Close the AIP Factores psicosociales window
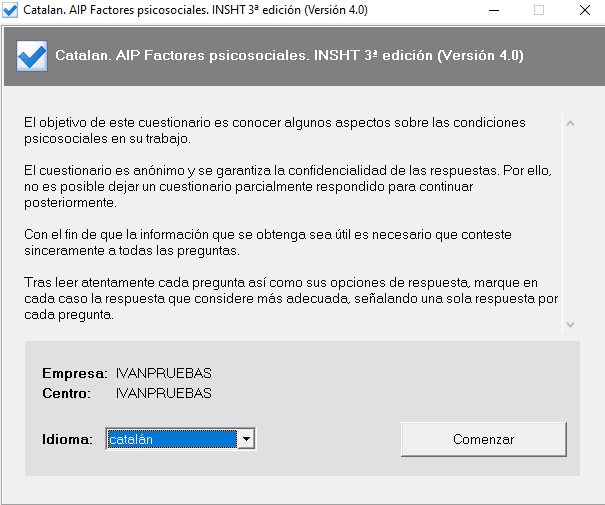Viewport: 605px width, 505px height. [x=583, y=10]
